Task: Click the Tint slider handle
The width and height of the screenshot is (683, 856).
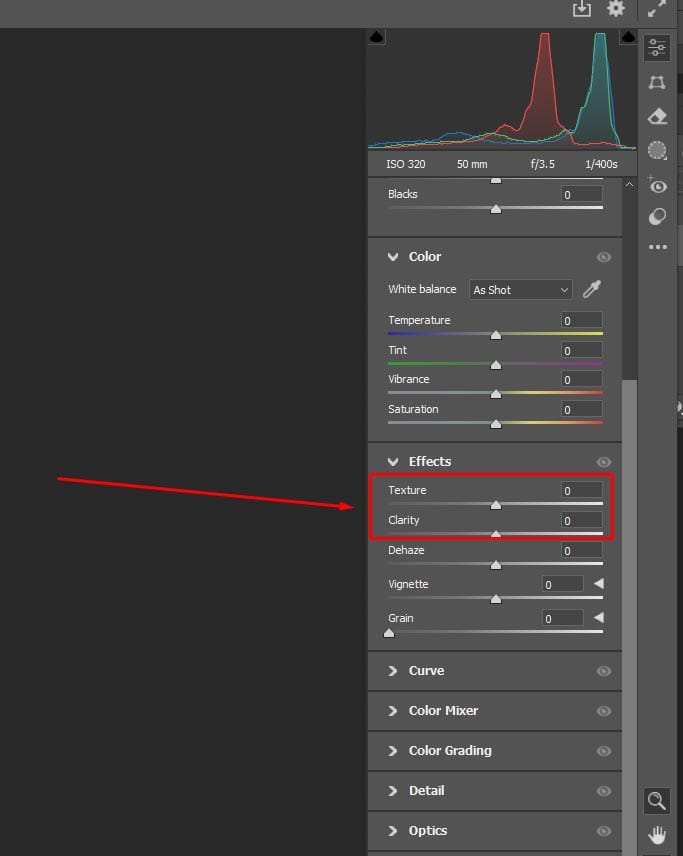Action: [x=496, y=365]
